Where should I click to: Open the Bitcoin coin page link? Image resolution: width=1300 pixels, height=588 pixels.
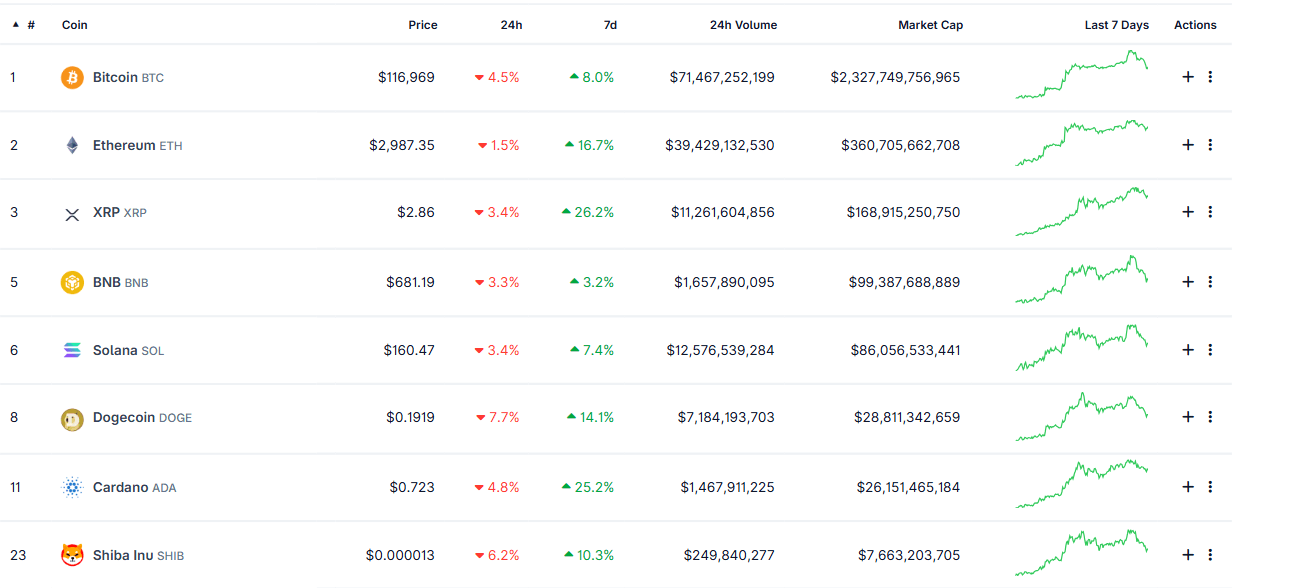(x=115, y=77)
